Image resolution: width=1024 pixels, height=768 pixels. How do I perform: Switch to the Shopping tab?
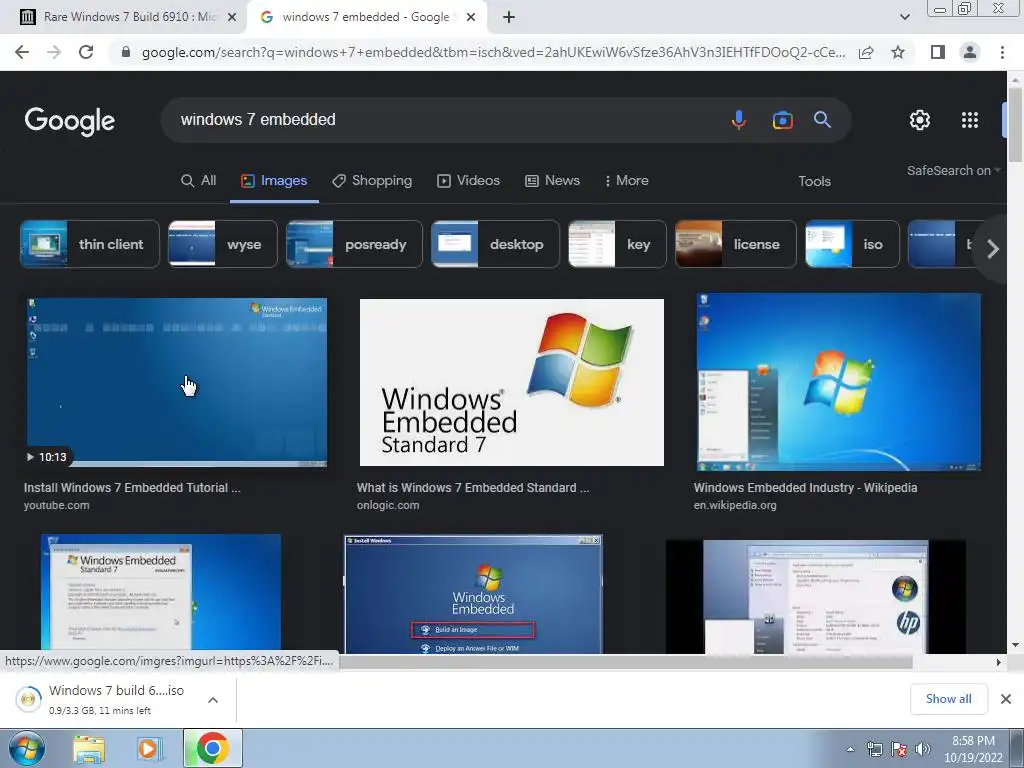372,181
